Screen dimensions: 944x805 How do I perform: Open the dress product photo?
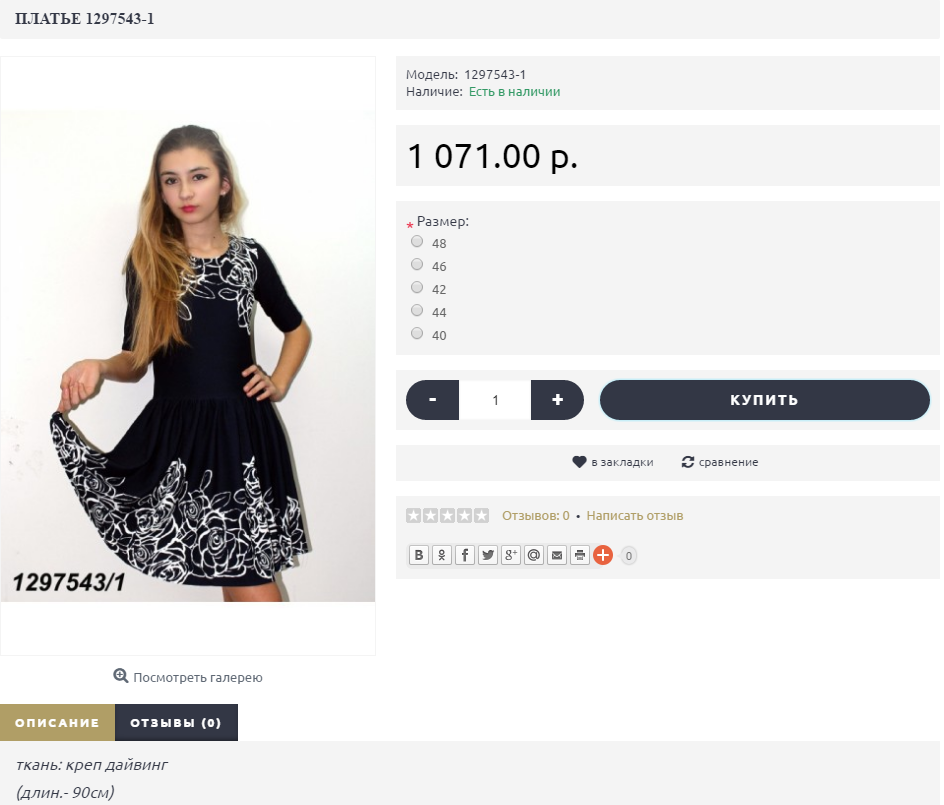pyautogui.click(x=188, y=356)
